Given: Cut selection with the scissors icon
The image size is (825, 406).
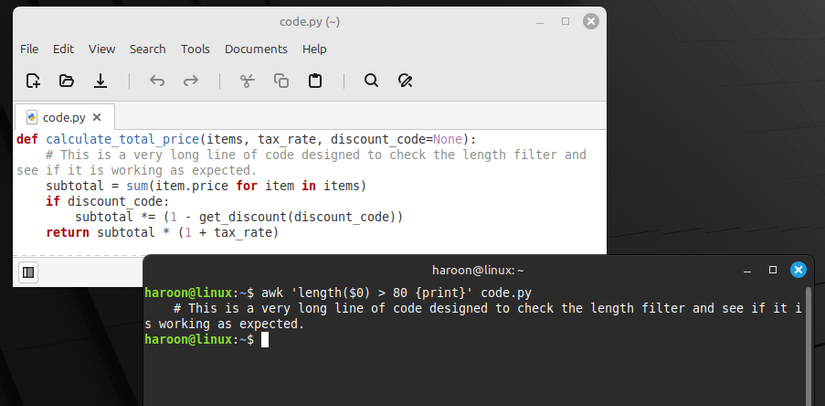Looking at the screenshot, I should (x=247, y=81).
